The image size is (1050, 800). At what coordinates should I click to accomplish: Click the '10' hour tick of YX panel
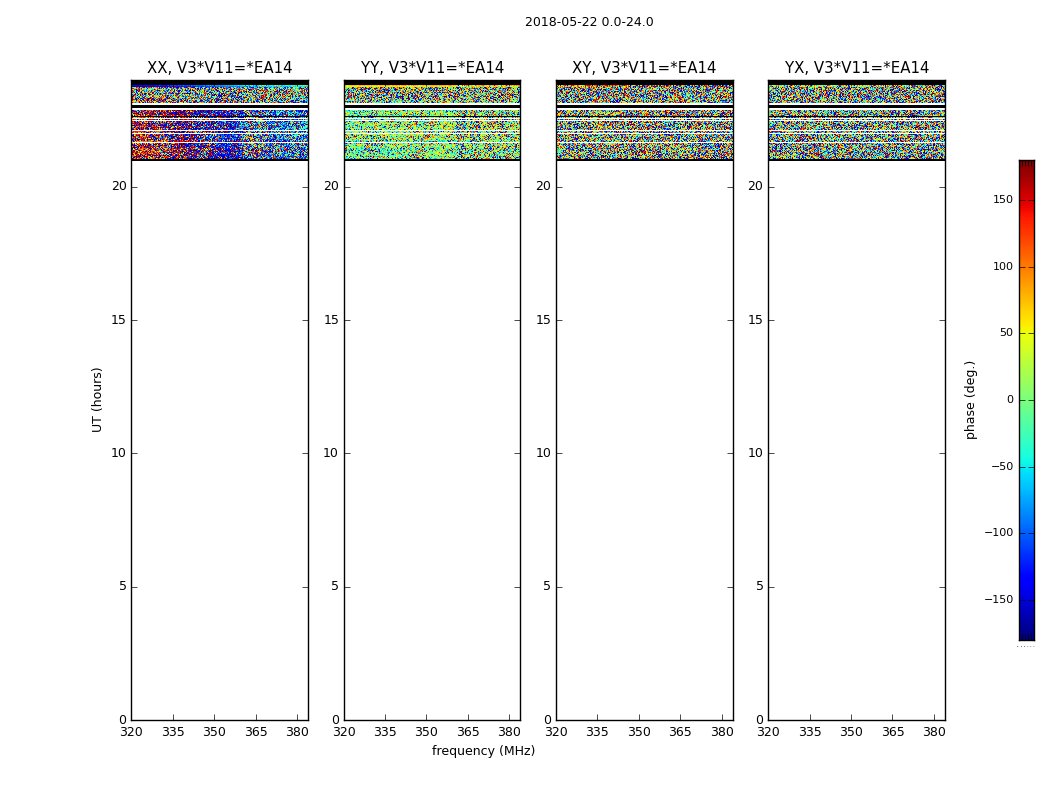click(x=756, y=453)
